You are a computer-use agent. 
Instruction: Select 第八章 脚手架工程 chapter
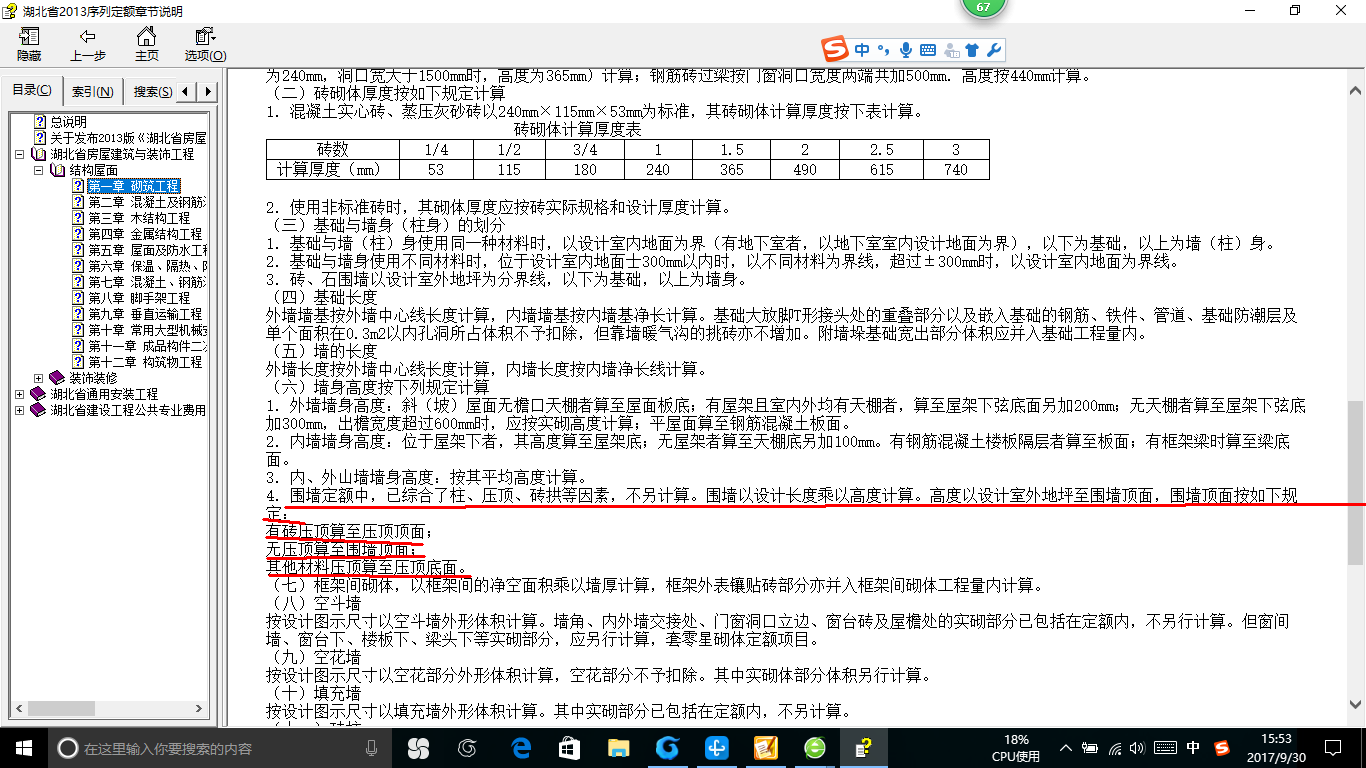pos(139,298)
